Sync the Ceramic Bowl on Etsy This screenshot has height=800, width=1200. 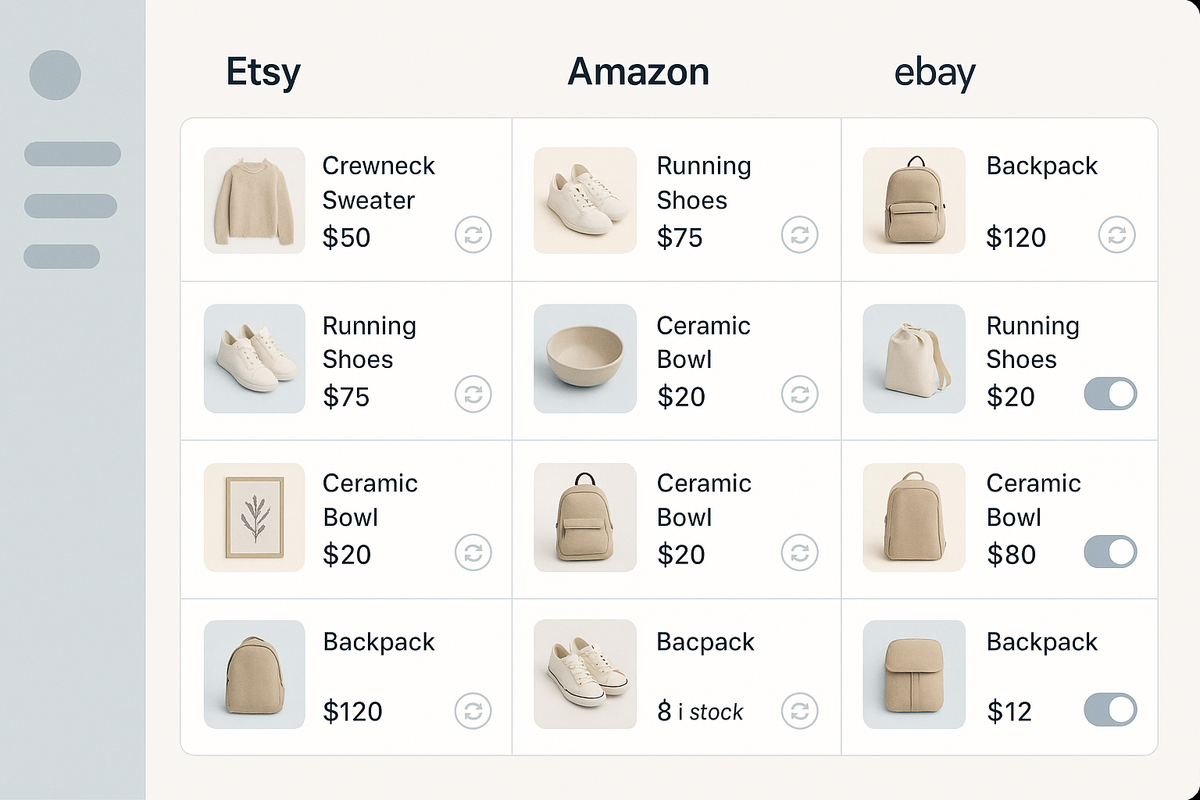[473, 553]
